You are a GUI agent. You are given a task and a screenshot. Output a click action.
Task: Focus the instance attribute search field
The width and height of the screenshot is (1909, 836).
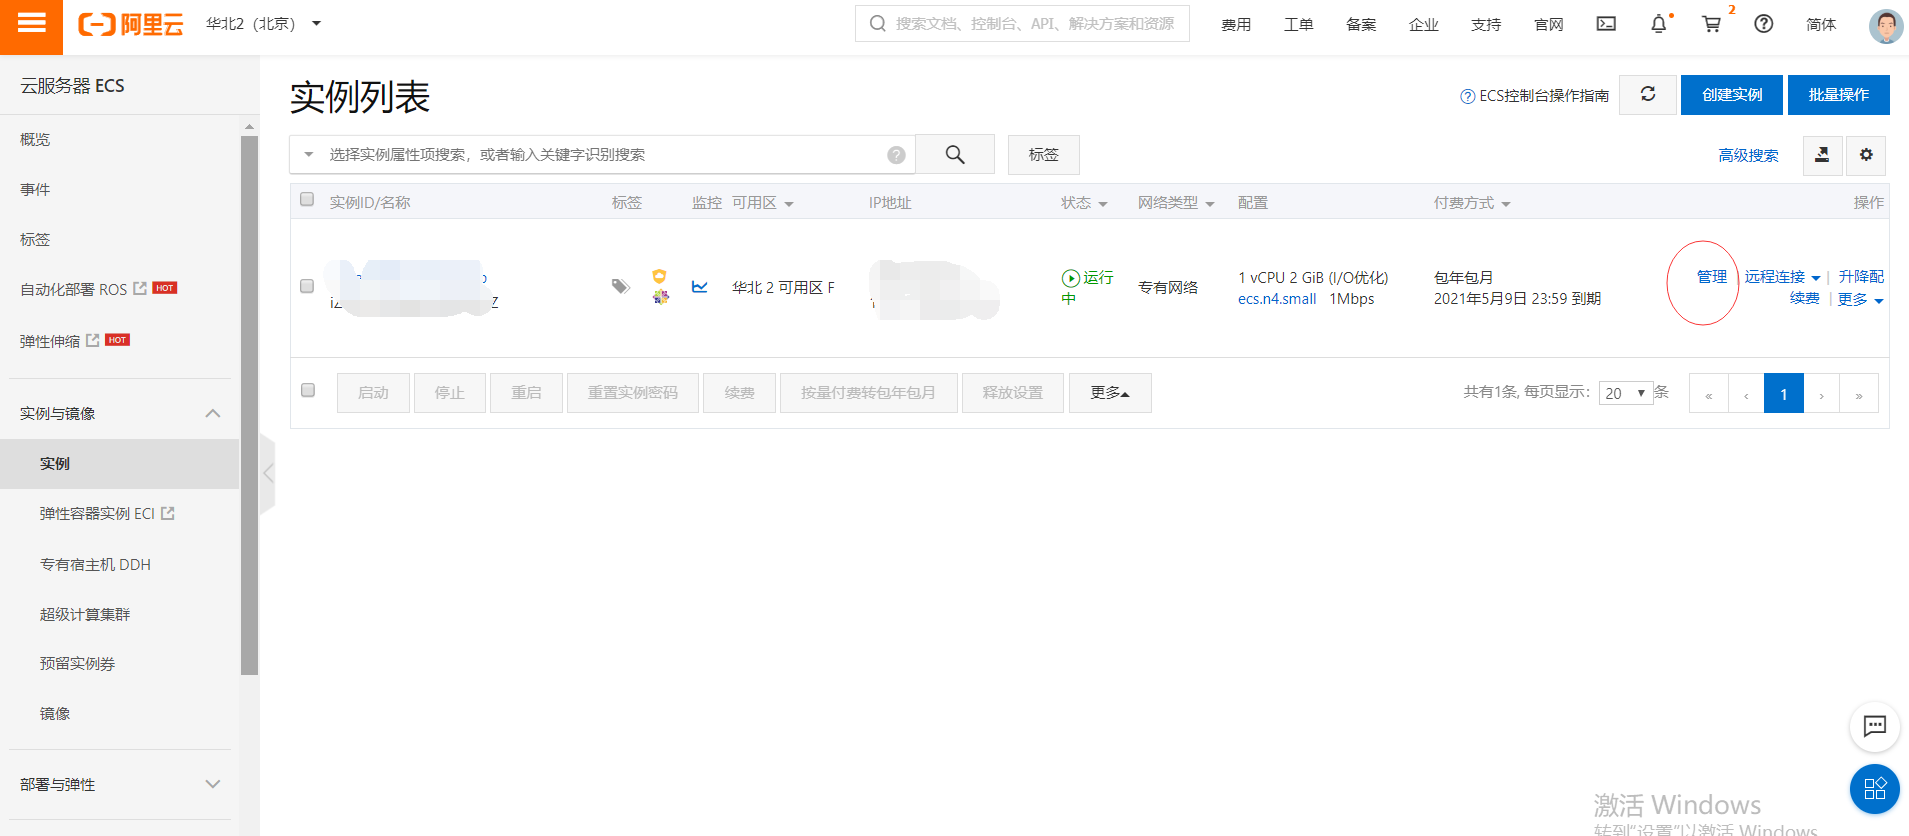tap(600, 154)
